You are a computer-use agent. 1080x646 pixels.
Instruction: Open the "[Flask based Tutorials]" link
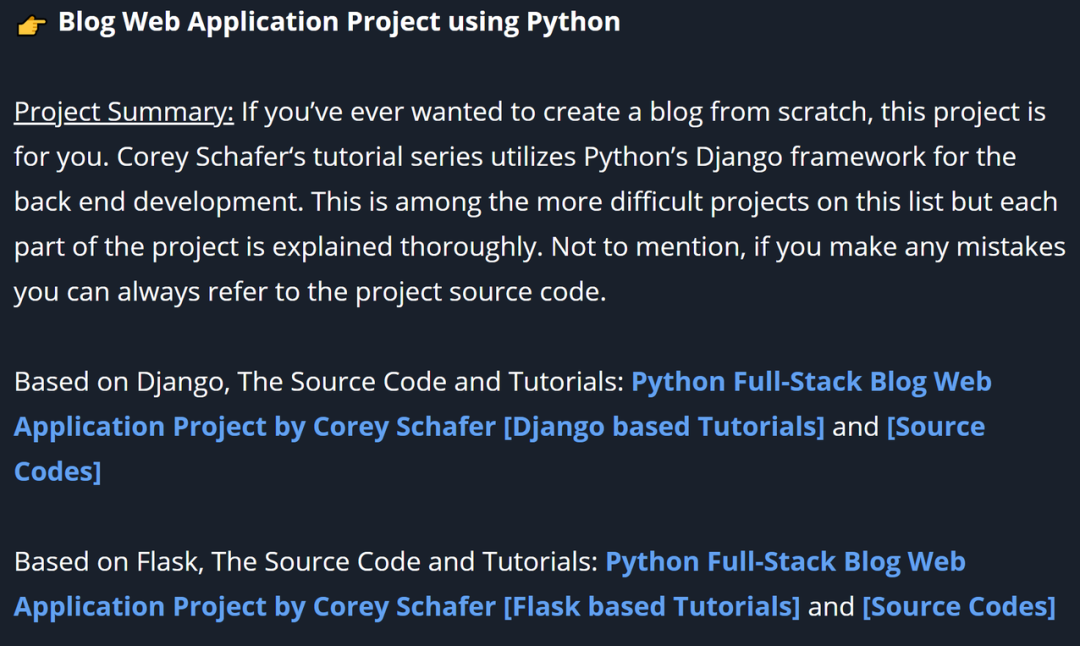click(x=651, y=607)
